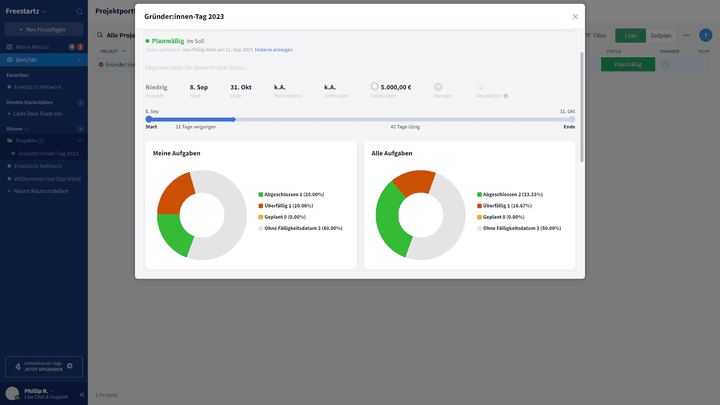Screen dimensions: 720x405
Task: Collapse the sidebar with the double-chevron icon
Action: [x=81, y=394]
